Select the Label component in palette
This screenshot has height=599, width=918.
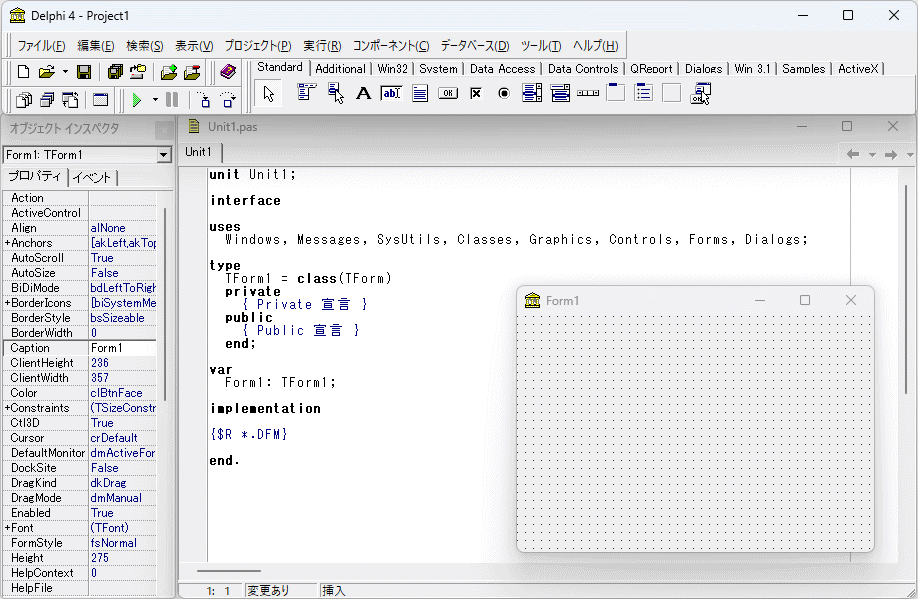[364, 94]
